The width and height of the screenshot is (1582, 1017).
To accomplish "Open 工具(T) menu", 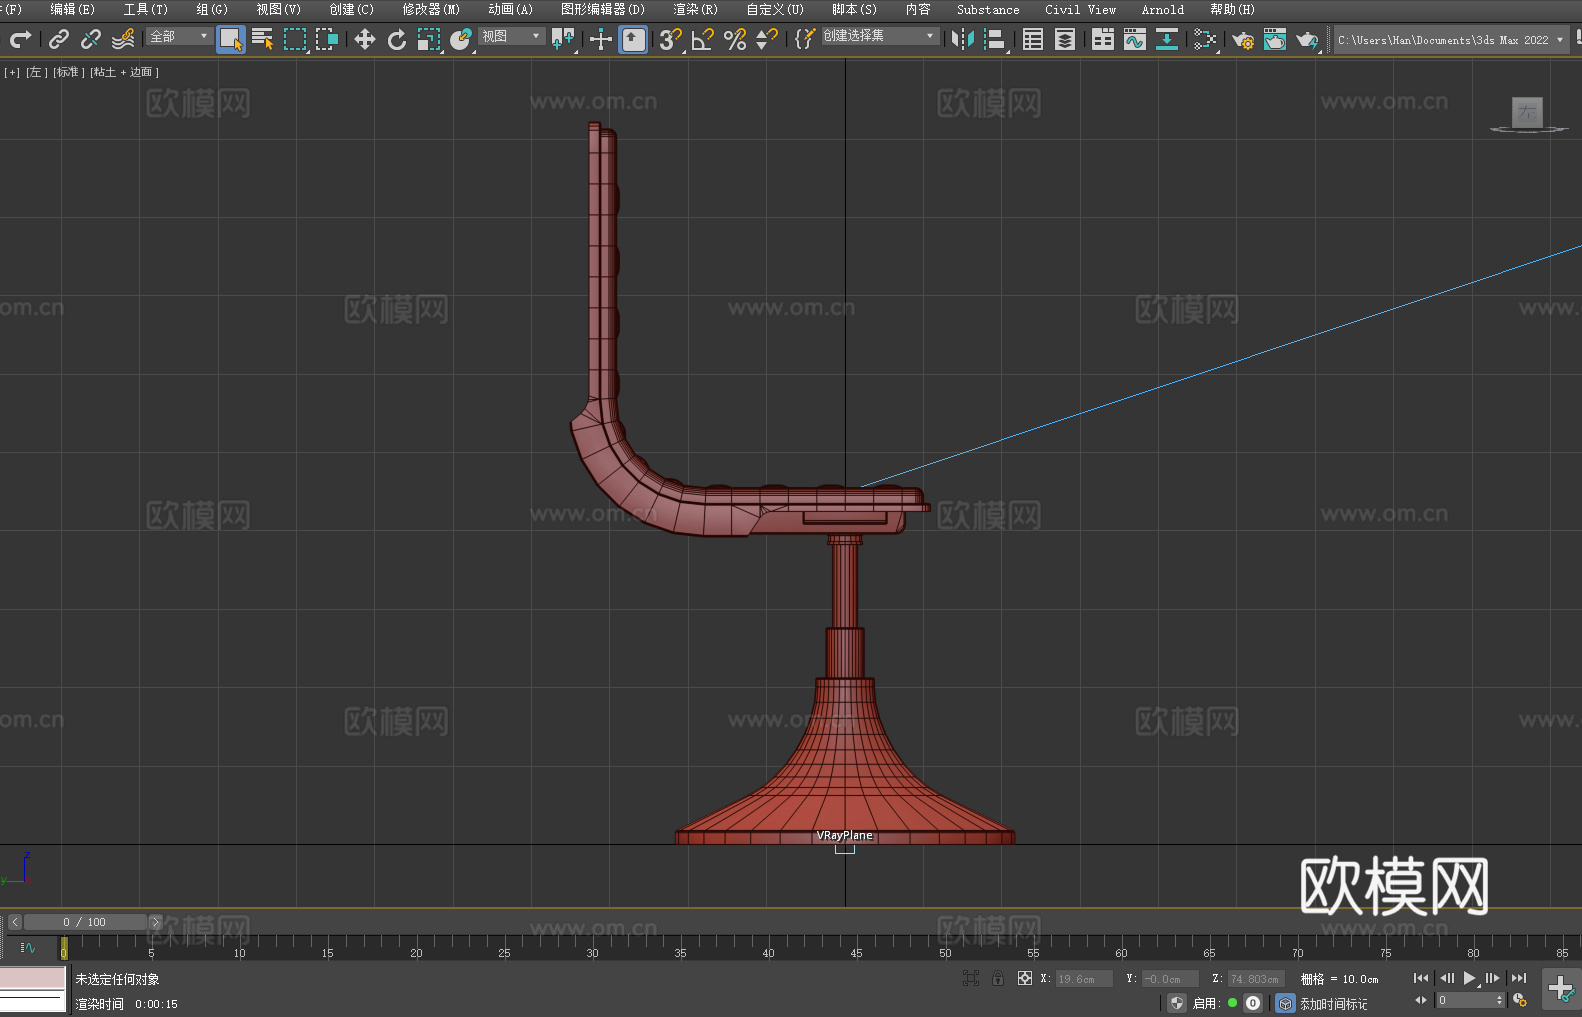I will 145,9.
